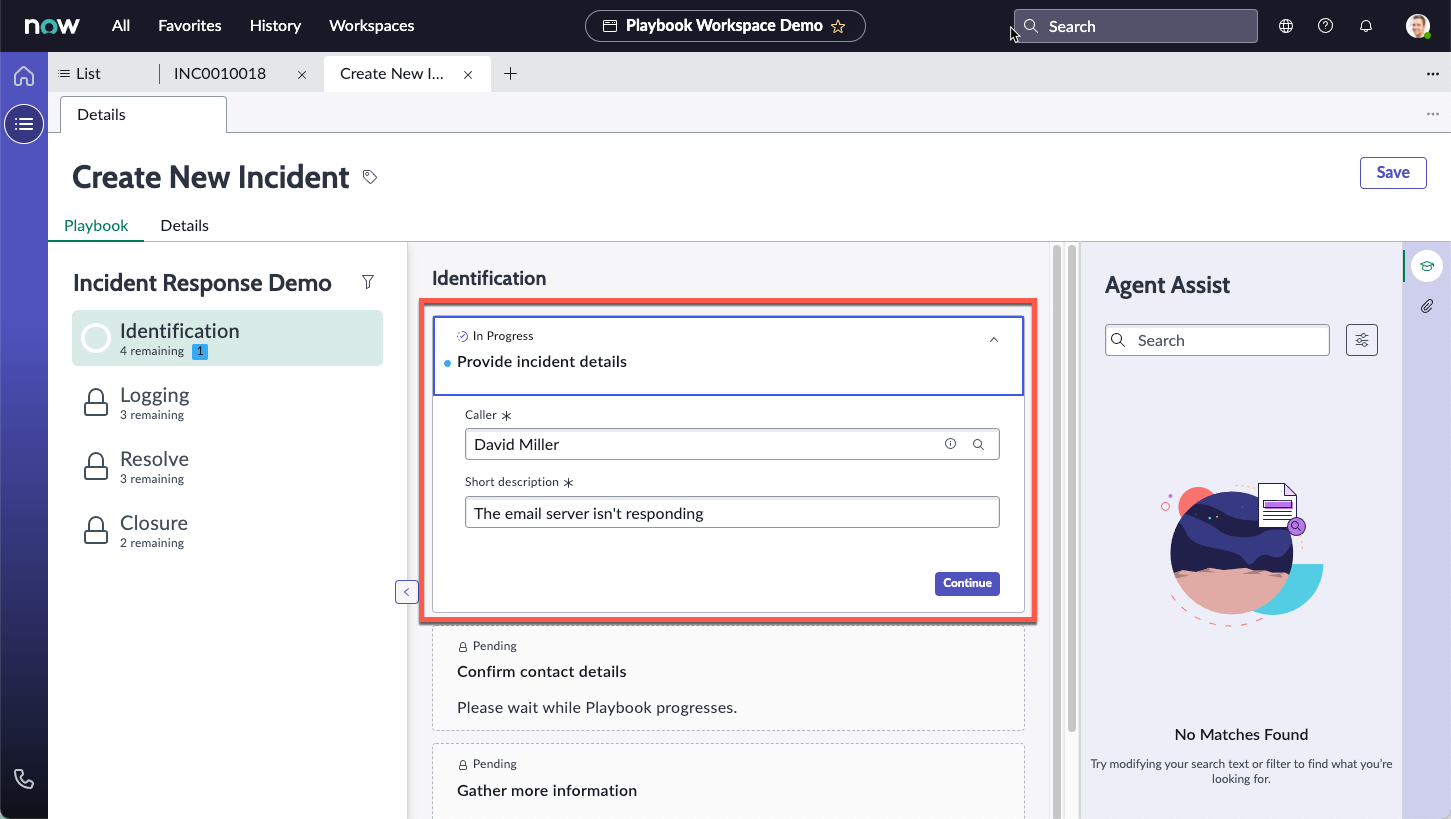Select the Agent Assist graduation cap icon

pos(1427,266)
